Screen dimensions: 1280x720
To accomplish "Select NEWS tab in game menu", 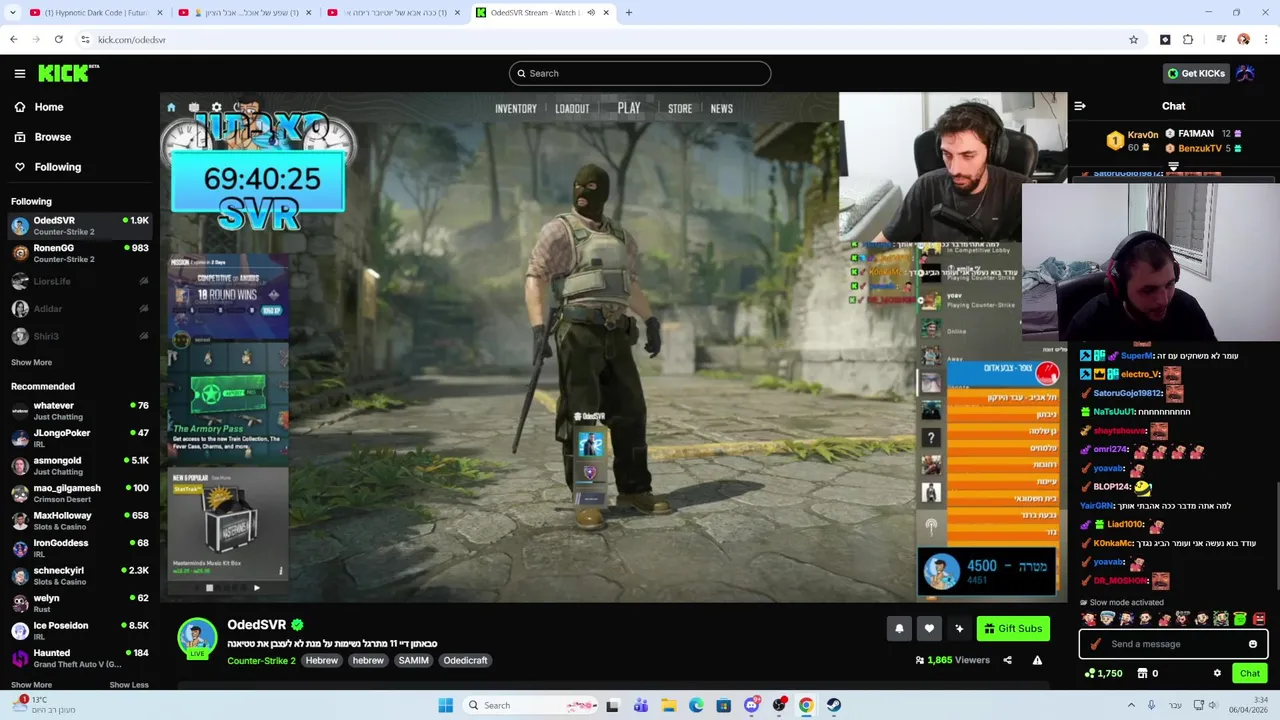I will [721, 108].
